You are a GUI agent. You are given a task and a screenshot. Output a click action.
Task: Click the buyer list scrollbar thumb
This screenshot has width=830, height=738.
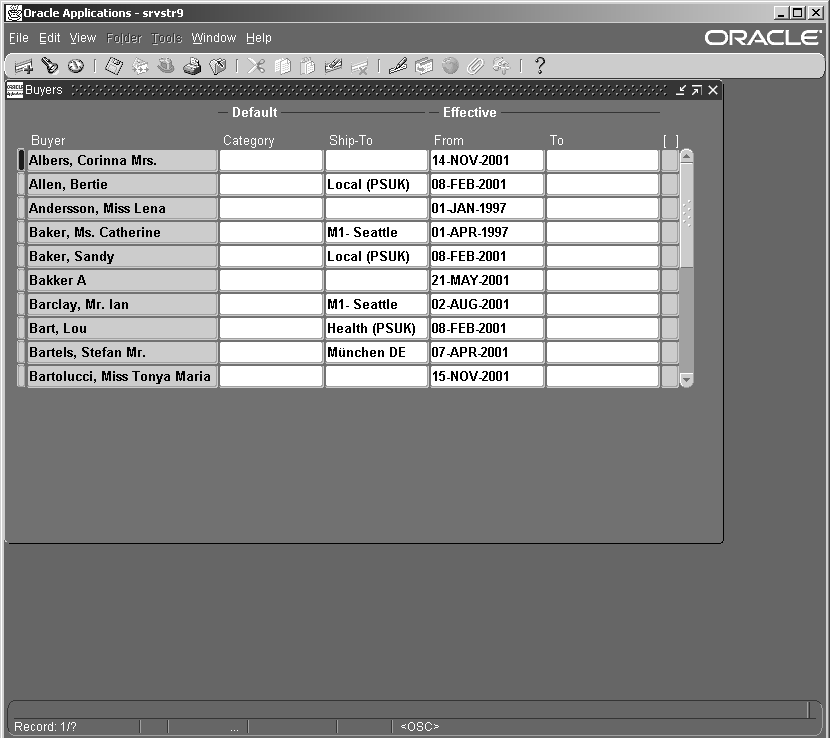(x=687, y=215)
